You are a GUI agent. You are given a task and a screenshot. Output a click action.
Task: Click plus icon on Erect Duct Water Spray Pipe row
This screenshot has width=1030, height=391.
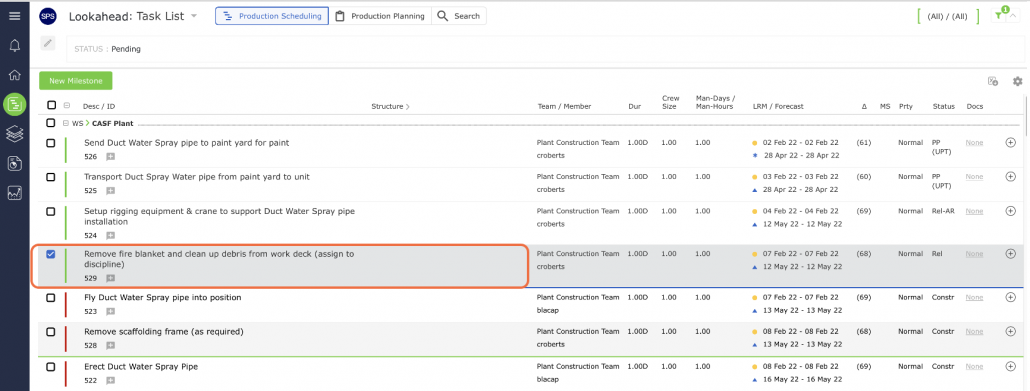(1011, 366)
